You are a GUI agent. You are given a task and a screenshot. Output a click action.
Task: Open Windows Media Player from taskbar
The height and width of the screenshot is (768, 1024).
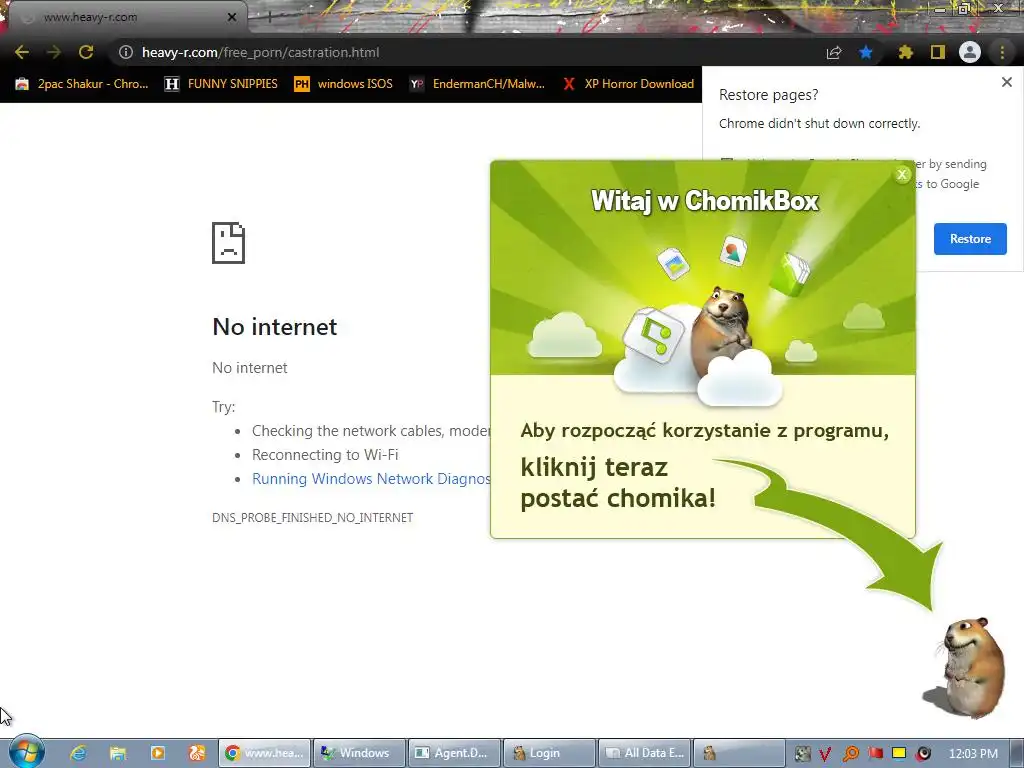(x=157, y=753)
